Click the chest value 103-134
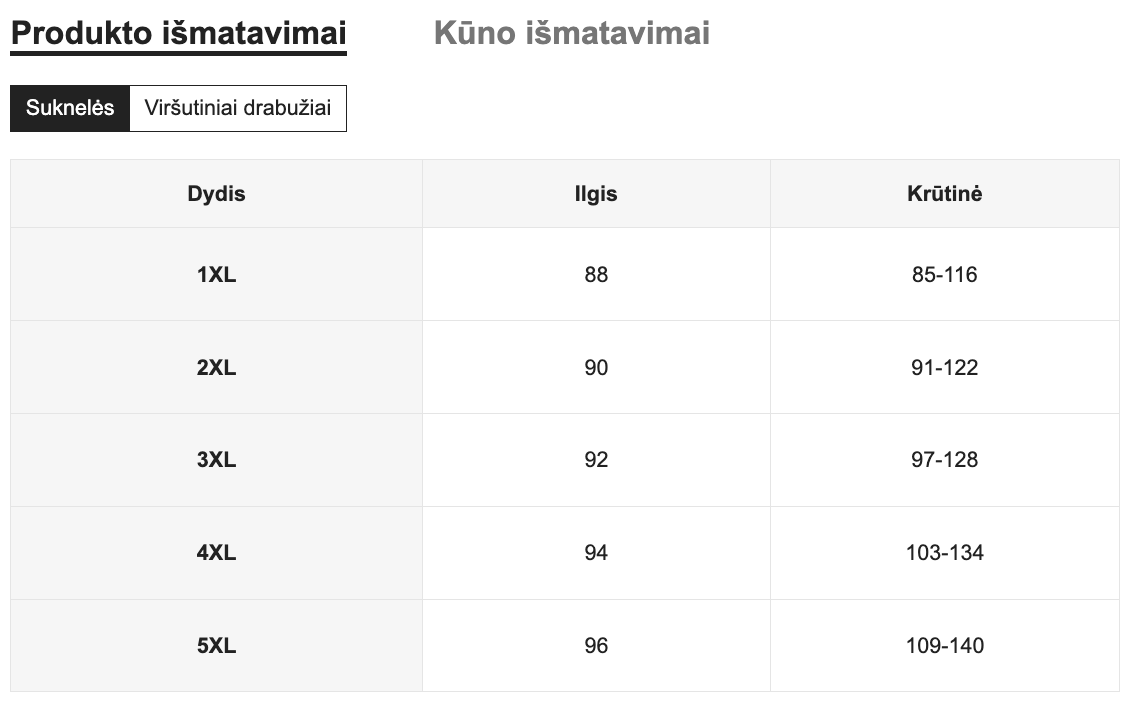 pos(944,553)
